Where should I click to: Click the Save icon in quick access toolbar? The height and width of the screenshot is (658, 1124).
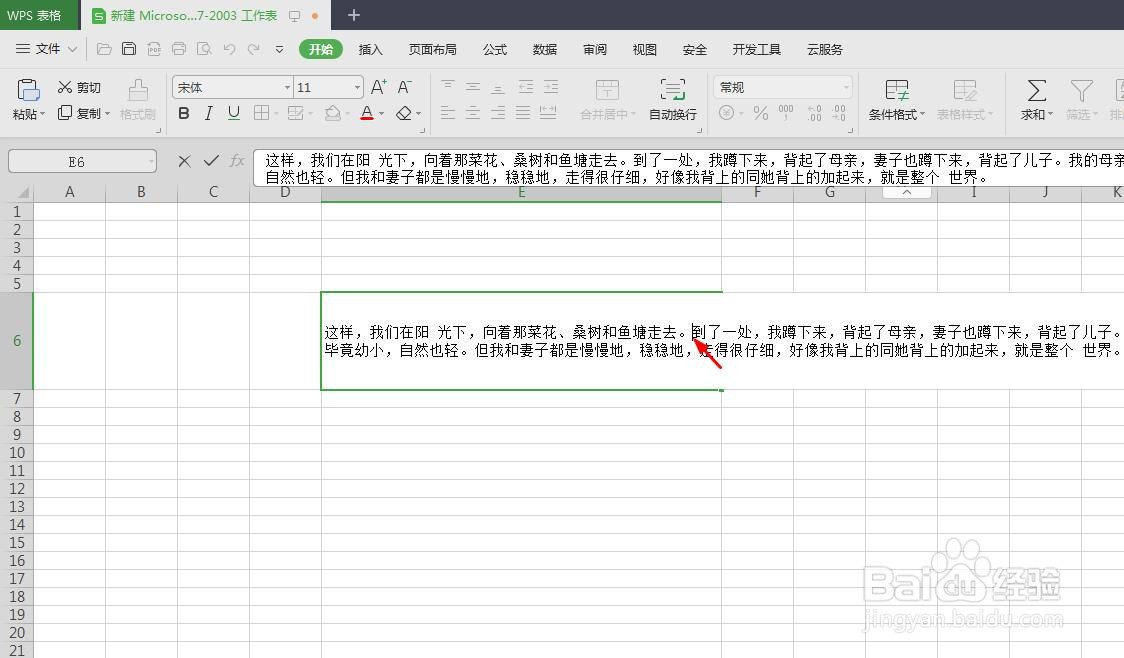click(x=129, y=48)
